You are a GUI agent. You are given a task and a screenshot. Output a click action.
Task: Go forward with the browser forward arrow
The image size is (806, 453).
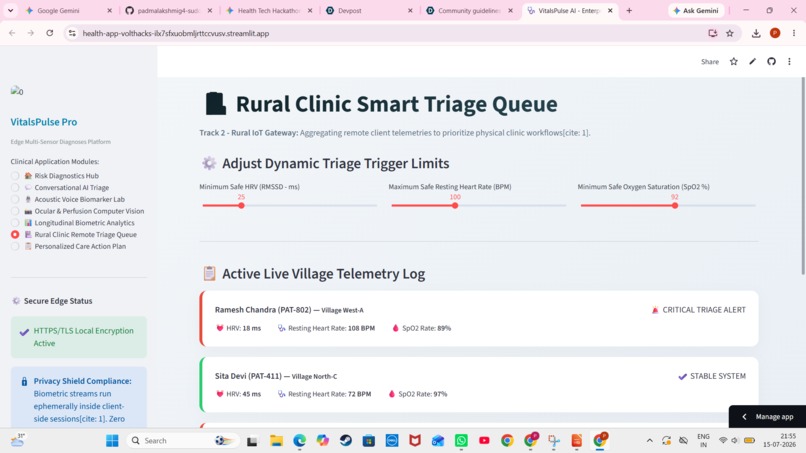31,33
